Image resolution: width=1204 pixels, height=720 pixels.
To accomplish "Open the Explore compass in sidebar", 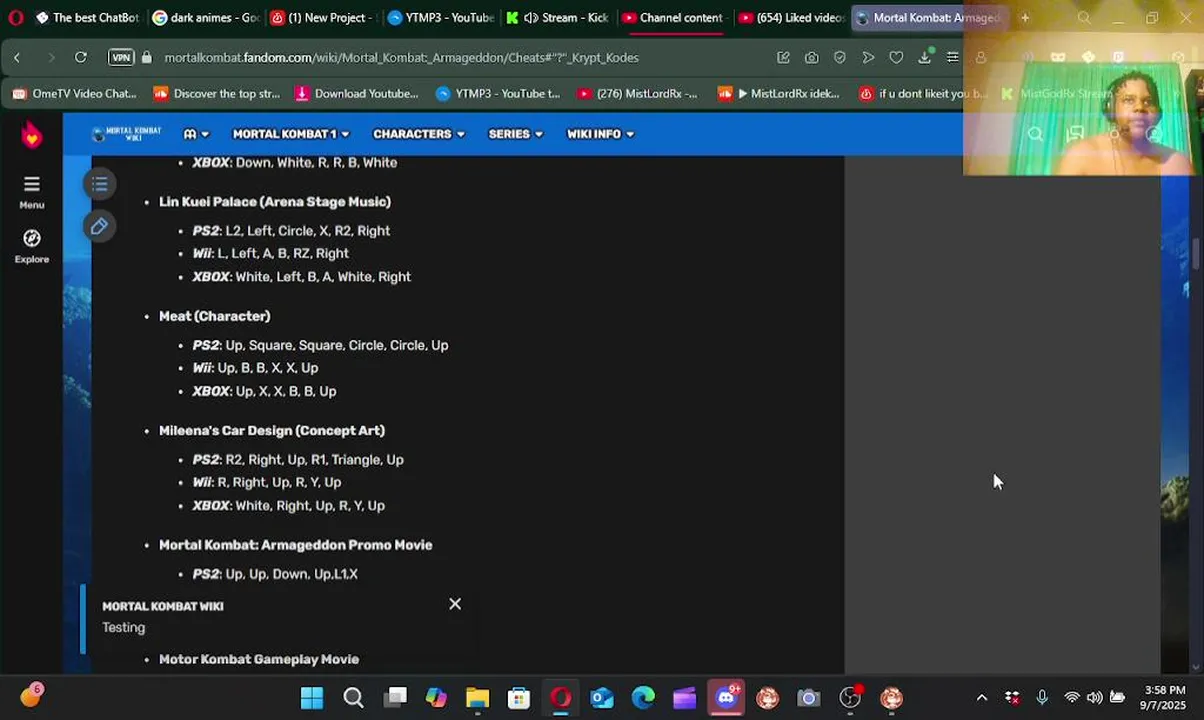I will (x=31, y=246).
